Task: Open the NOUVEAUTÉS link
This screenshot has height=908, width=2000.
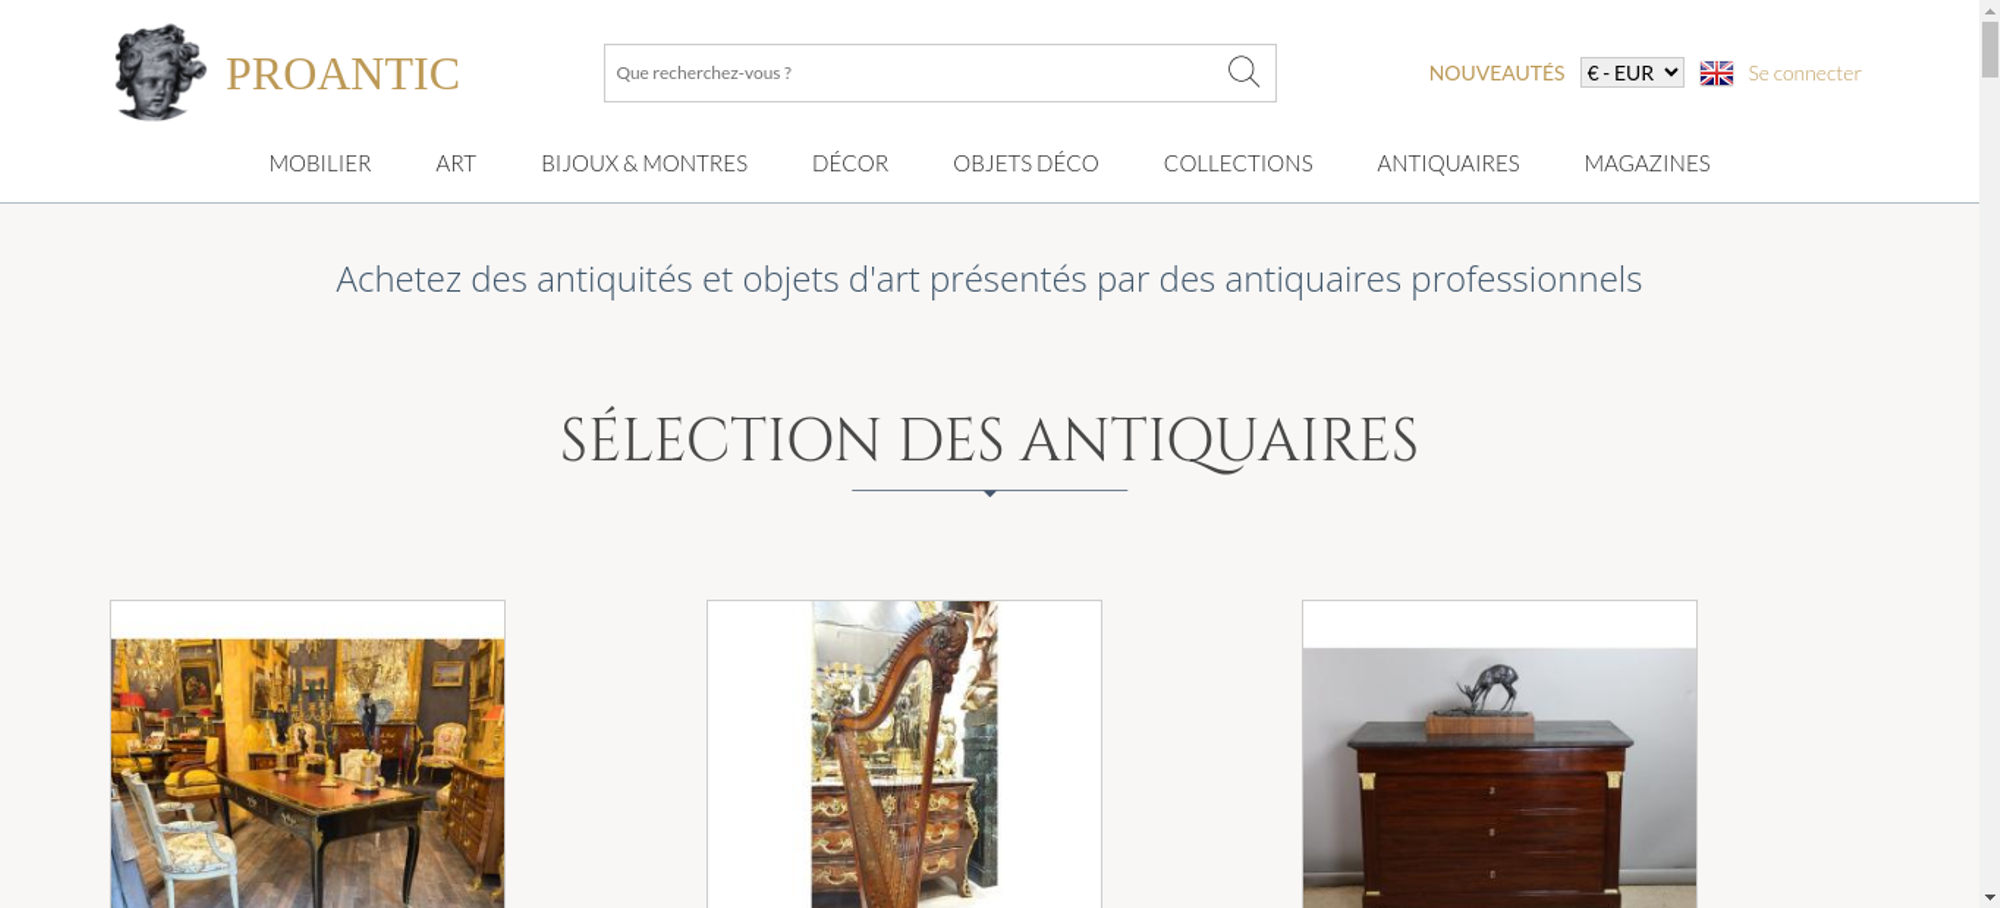Action: click(x=1496, y=73)
